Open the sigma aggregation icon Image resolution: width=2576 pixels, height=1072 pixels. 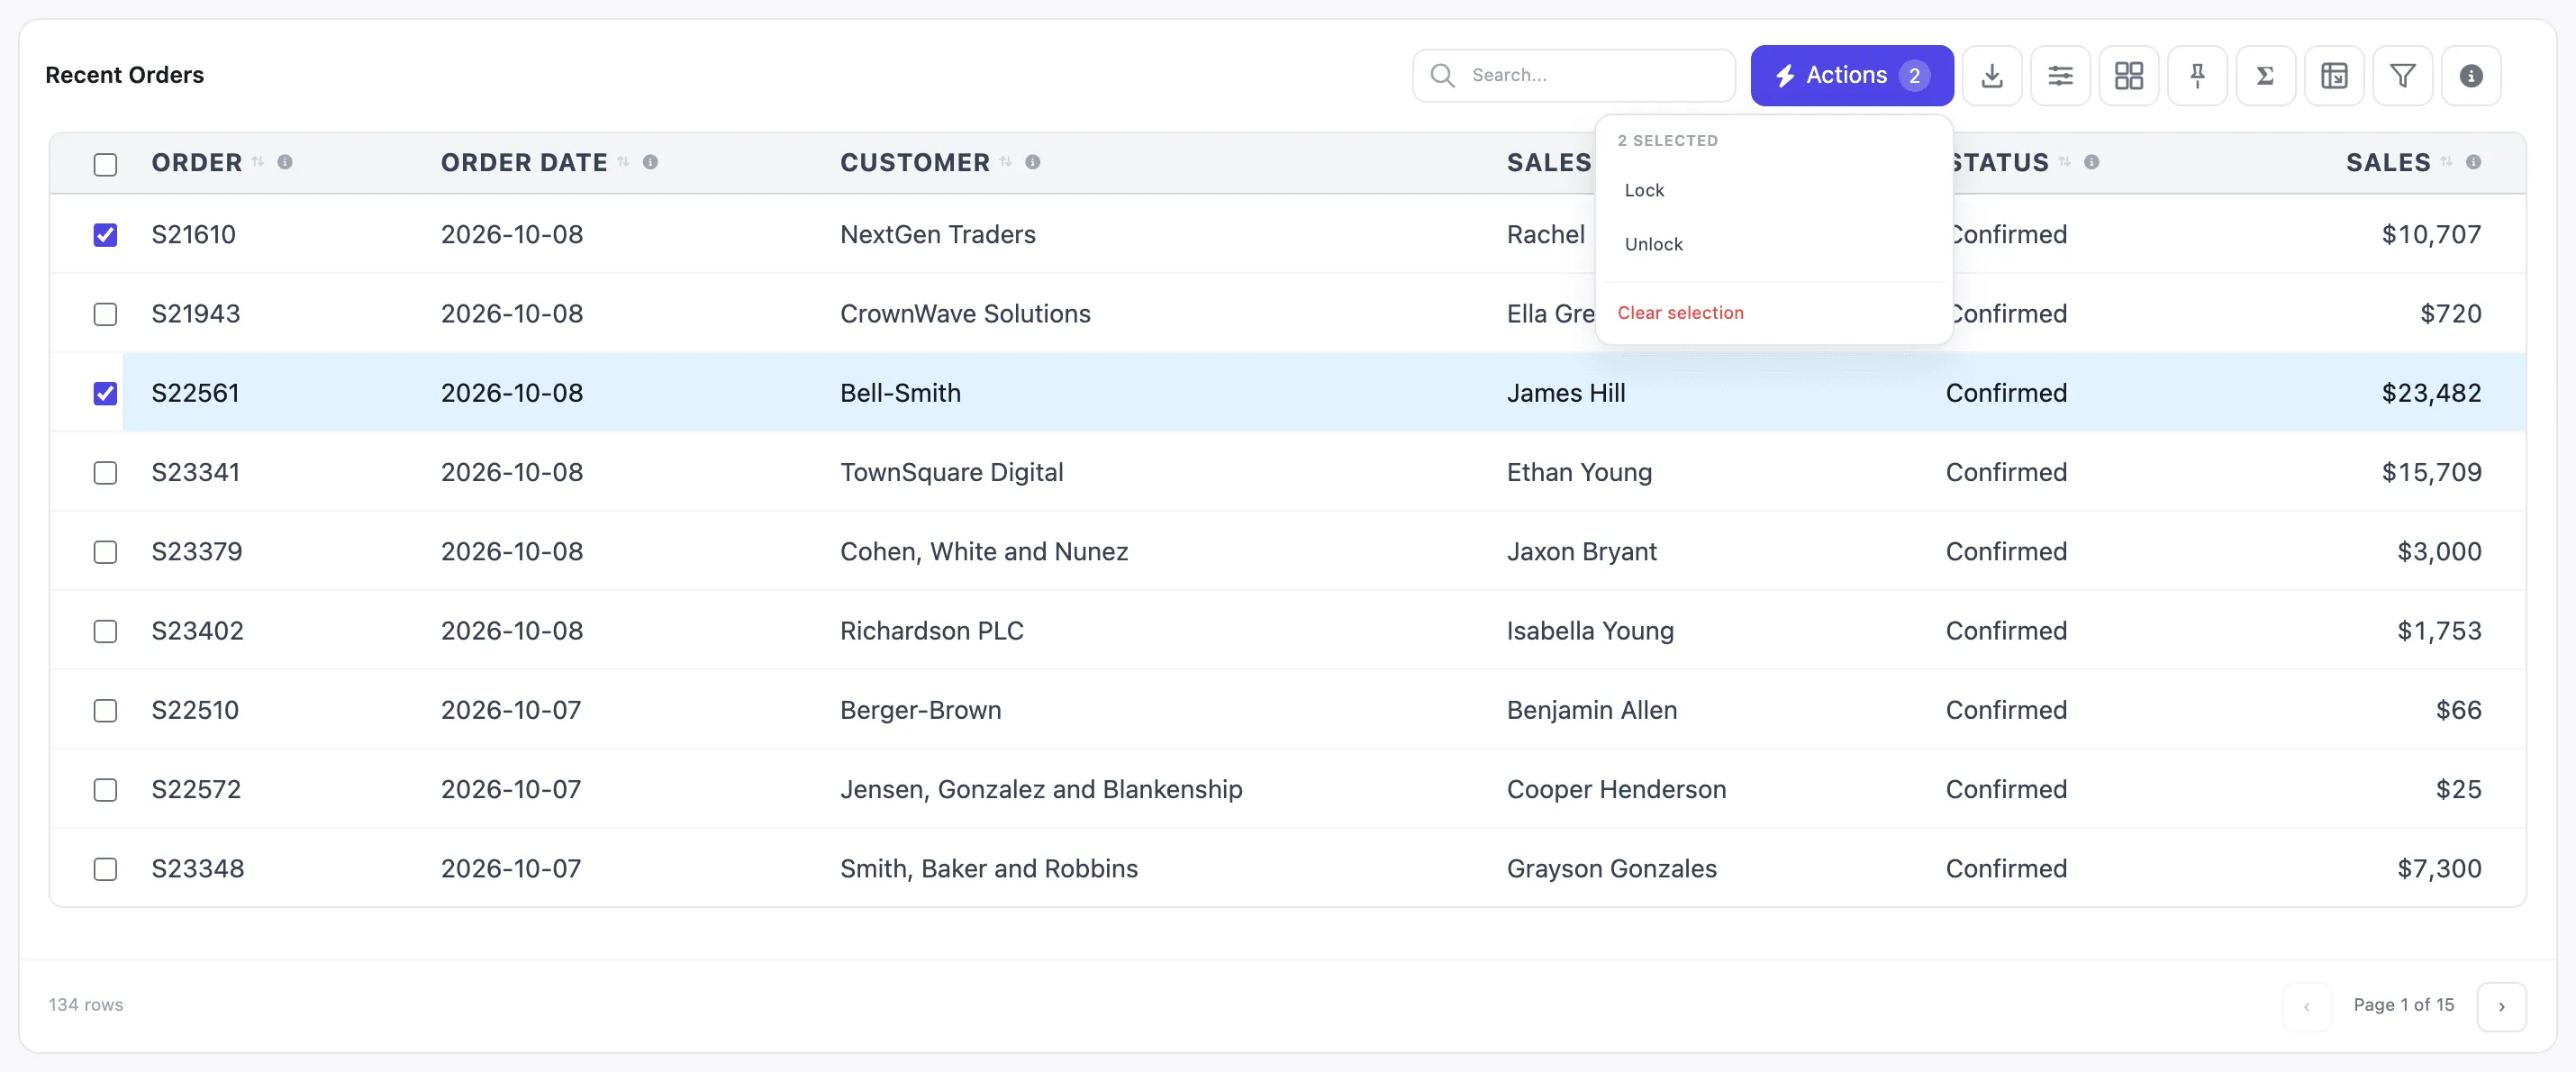pyautogui.click(x=2266, y=76)
